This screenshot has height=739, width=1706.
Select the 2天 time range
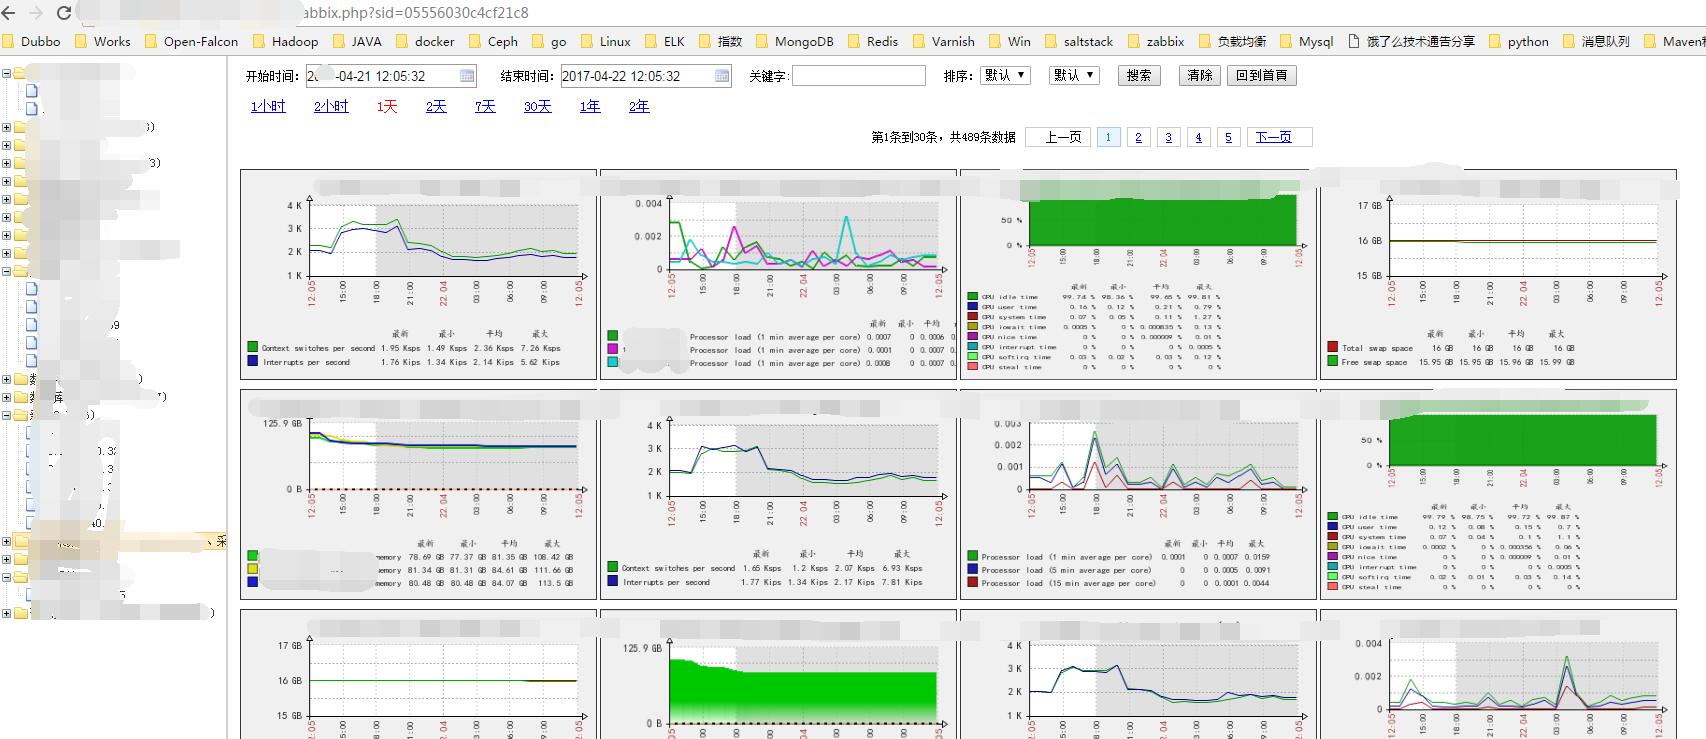point(436,106)
